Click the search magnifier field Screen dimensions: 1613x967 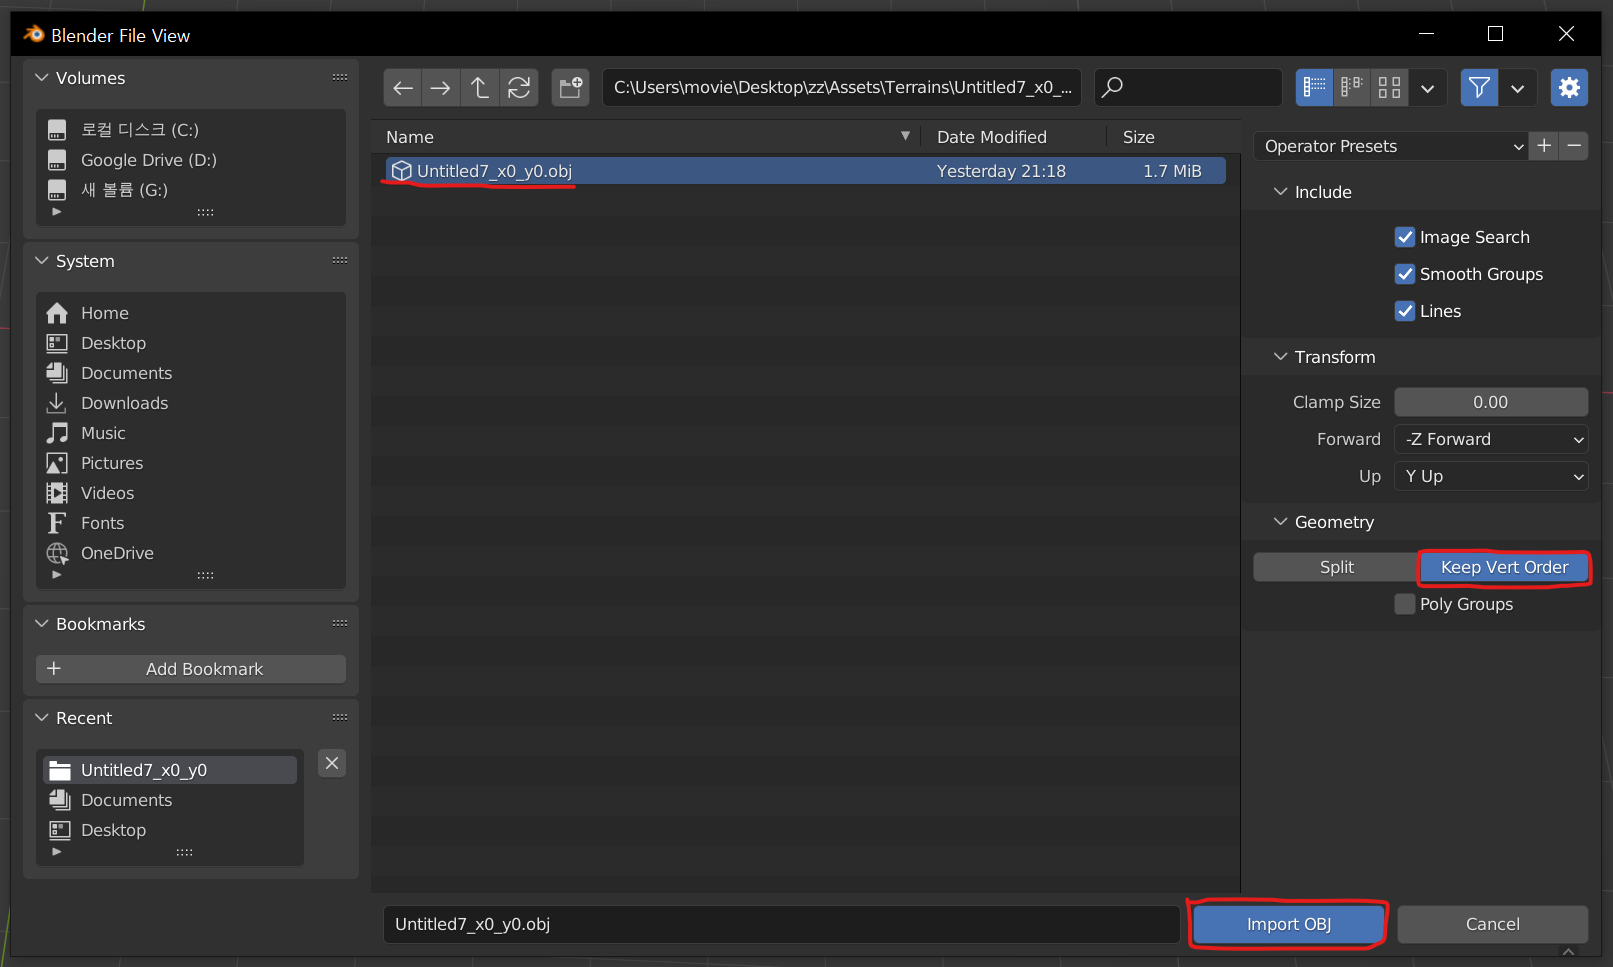point(1188,88)
